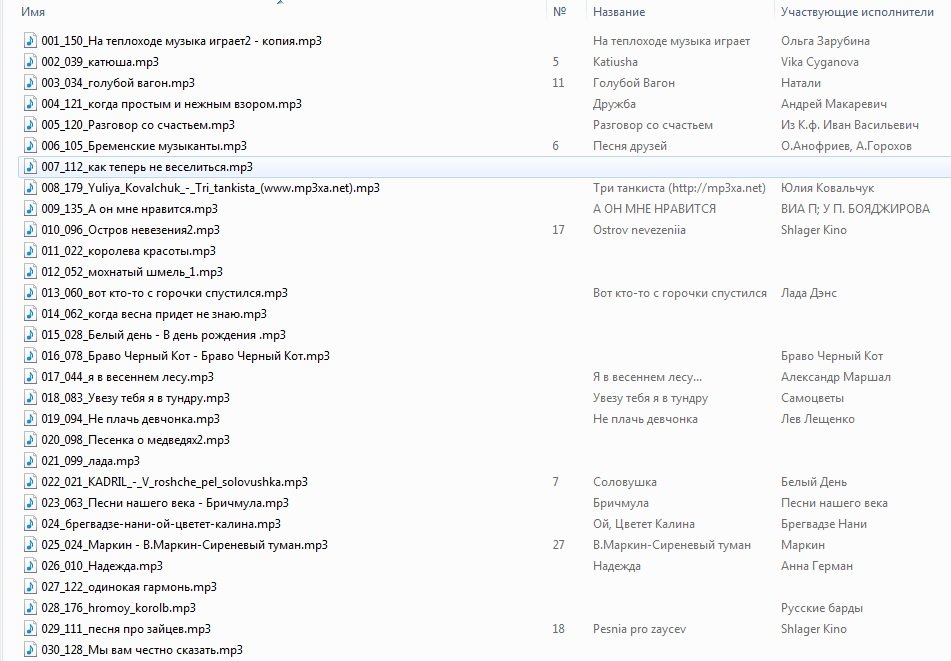The width and height of the screenshot is (951, 661).
Task: Click the audio icon beside 021_099_лада.mp3
Action: tap(29, 461)
